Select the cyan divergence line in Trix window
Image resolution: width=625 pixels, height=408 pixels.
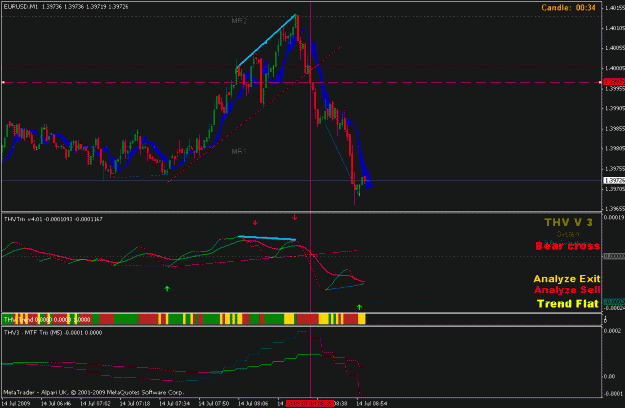click(x=267, y=238)
